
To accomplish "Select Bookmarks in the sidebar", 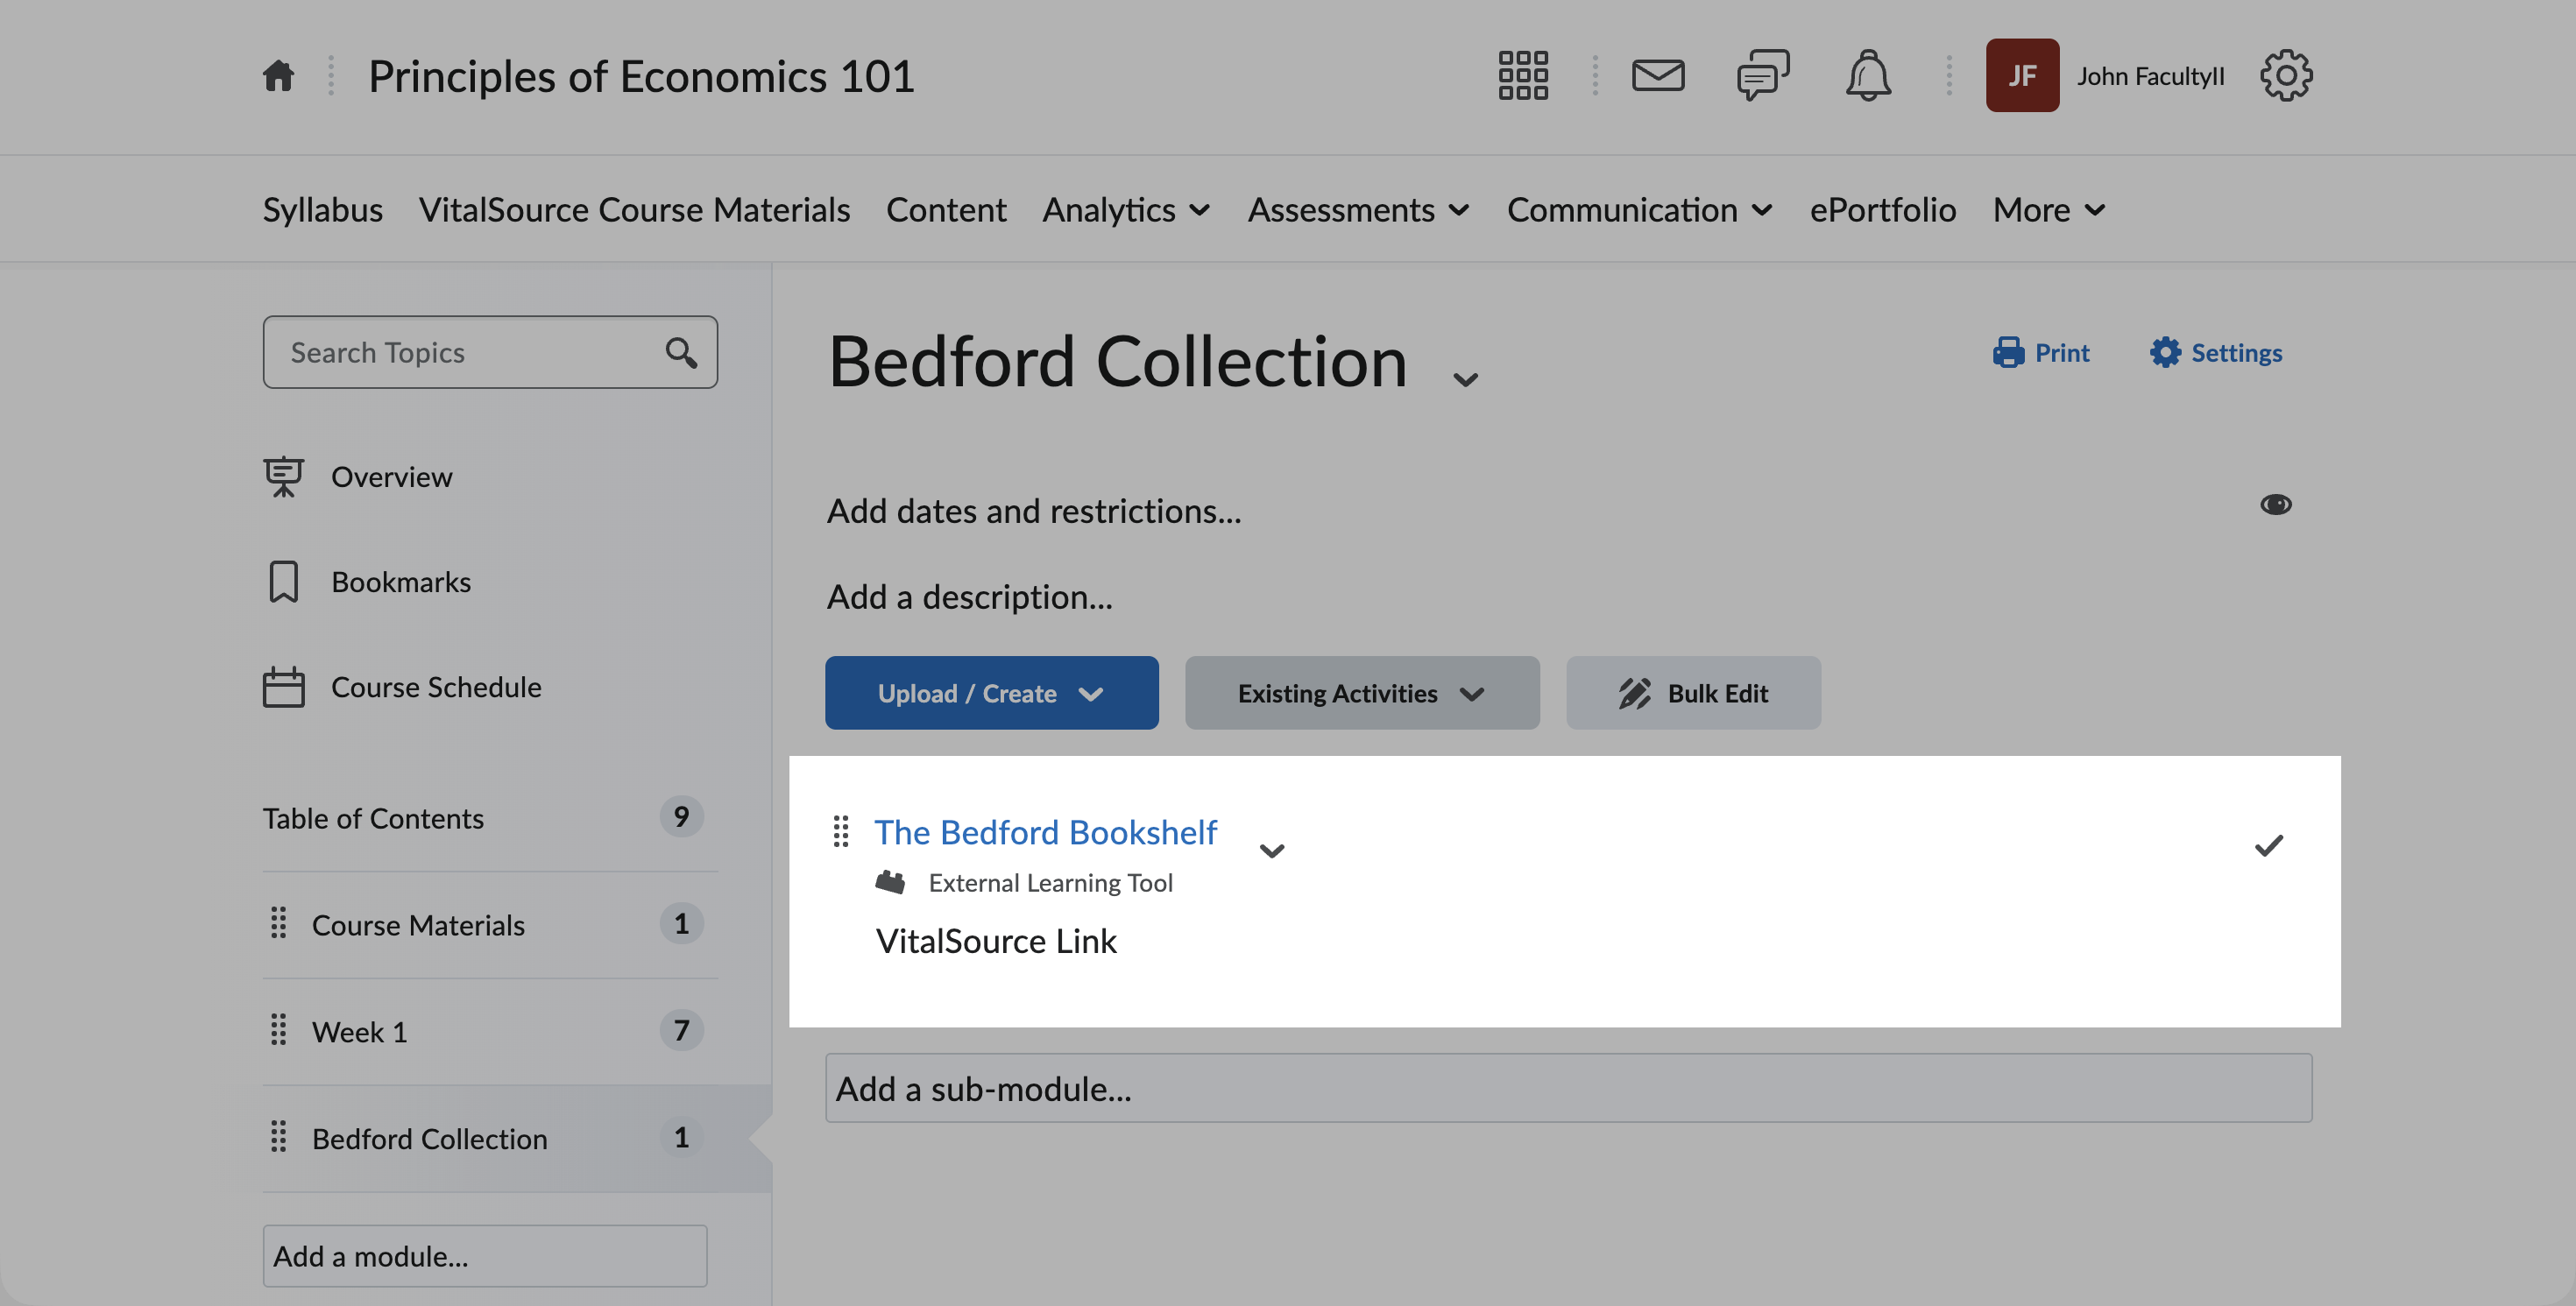I will point(401,582).
